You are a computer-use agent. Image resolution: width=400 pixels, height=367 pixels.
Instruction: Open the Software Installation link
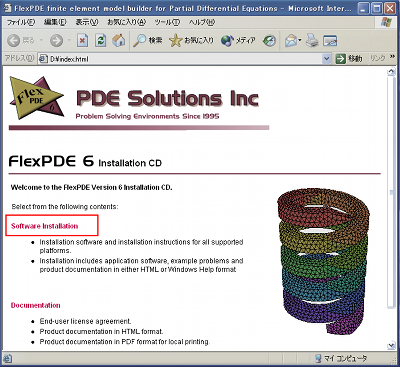[45, 226]
